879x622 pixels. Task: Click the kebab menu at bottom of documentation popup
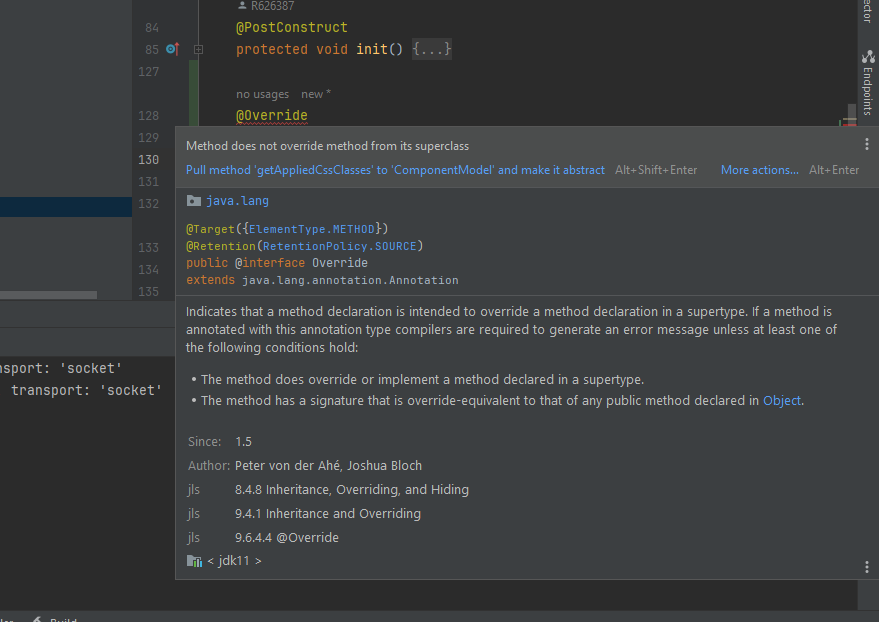click(x=866, y=567)
